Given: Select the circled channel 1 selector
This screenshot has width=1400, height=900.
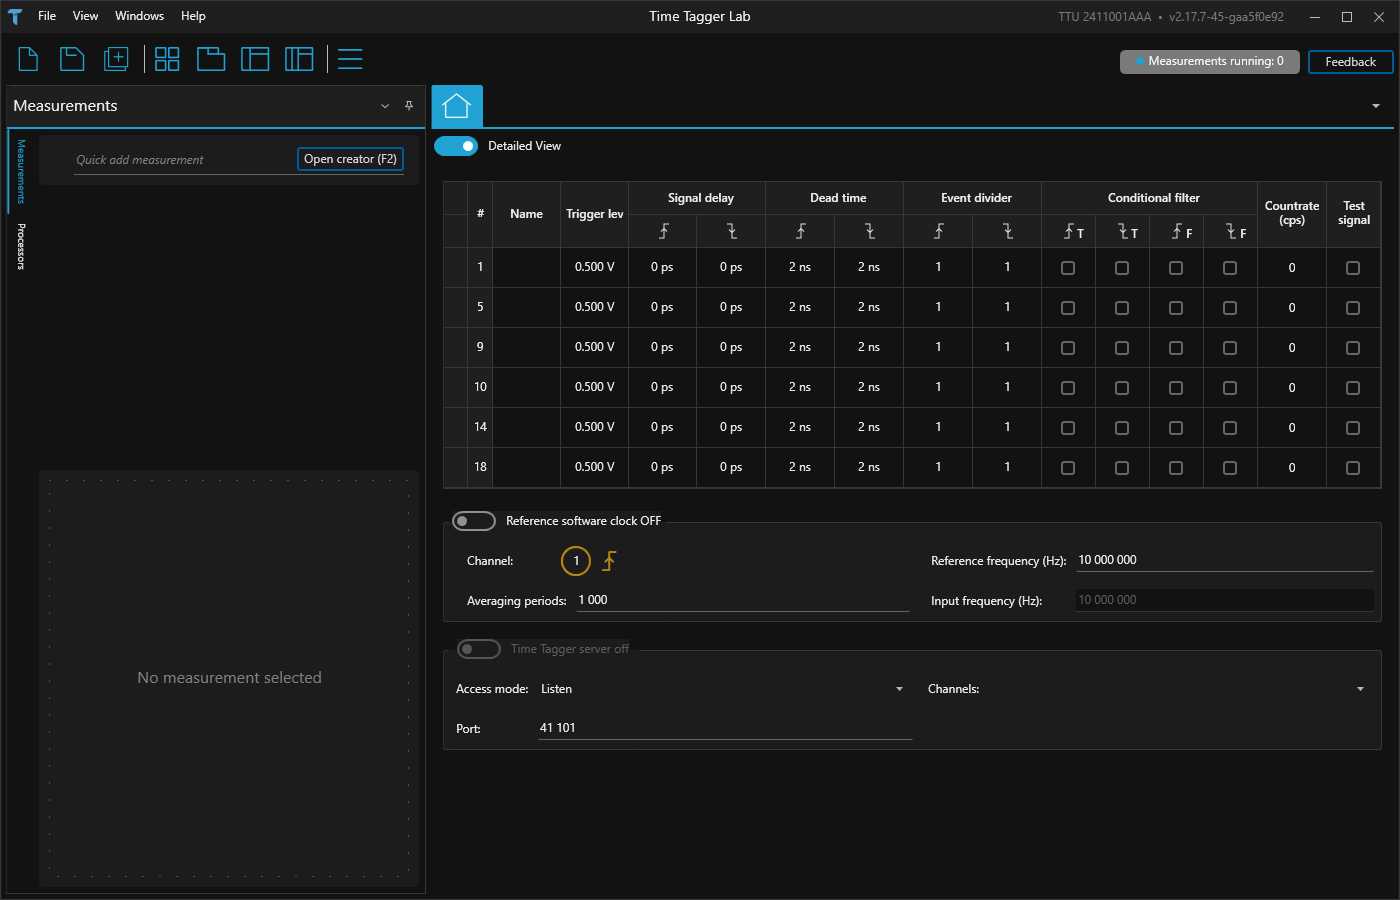Looking at the screenshot, I should click(x=576, y=561).
